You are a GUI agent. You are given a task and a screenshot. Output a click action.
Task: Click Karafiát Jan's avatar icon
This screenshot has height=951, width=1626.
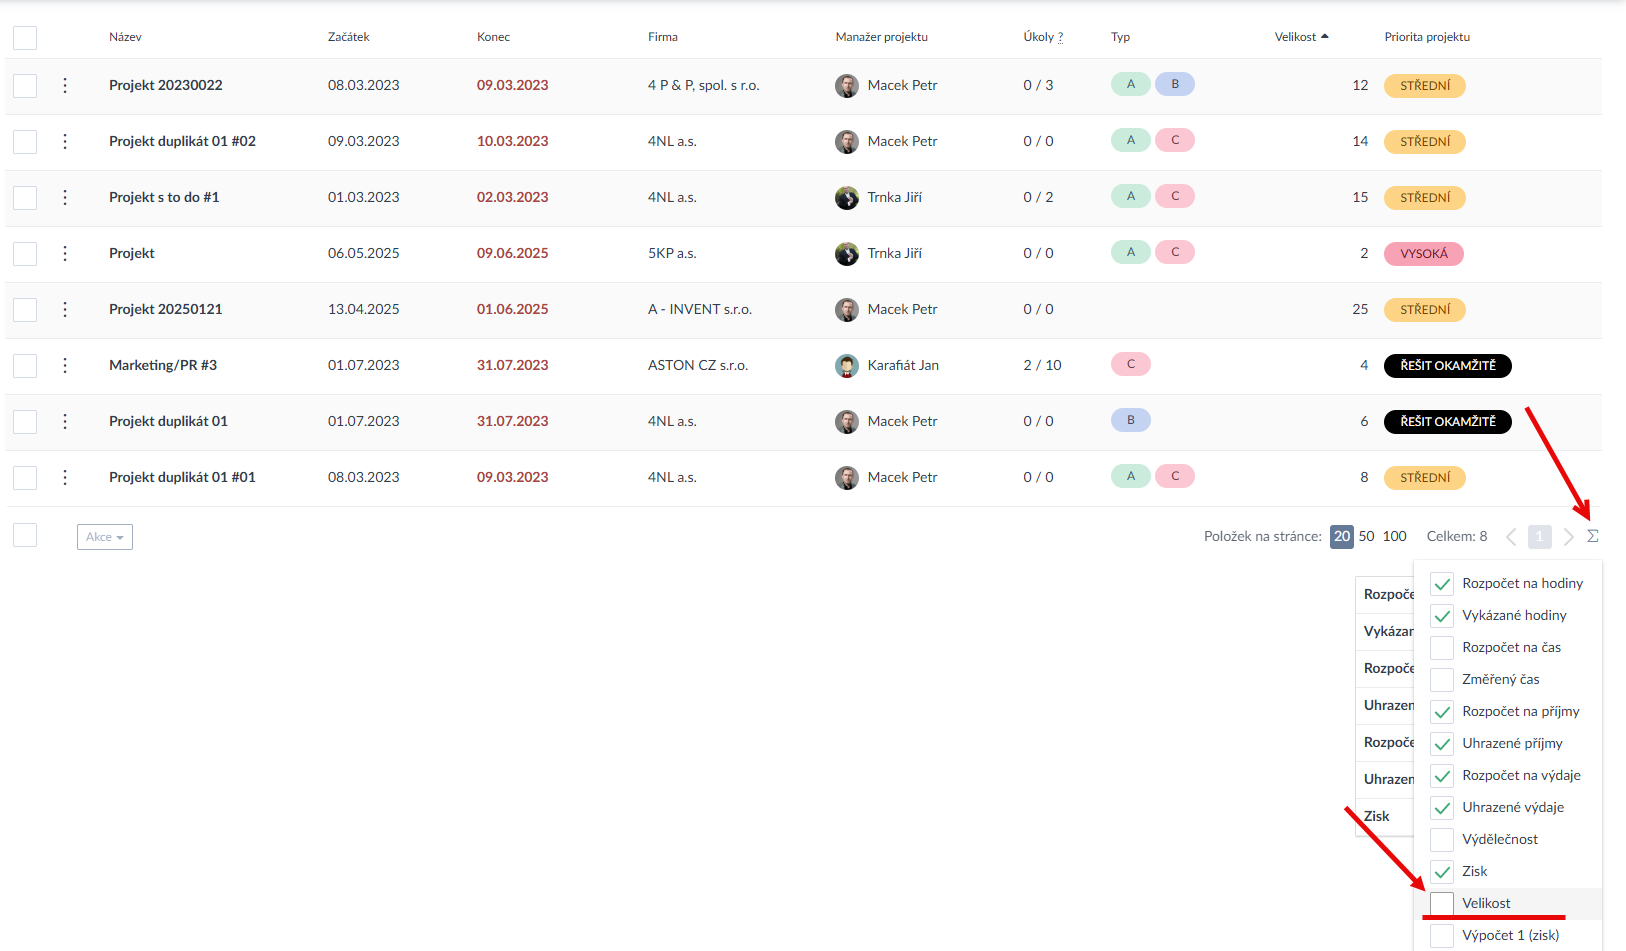click(x=846, y=366)
